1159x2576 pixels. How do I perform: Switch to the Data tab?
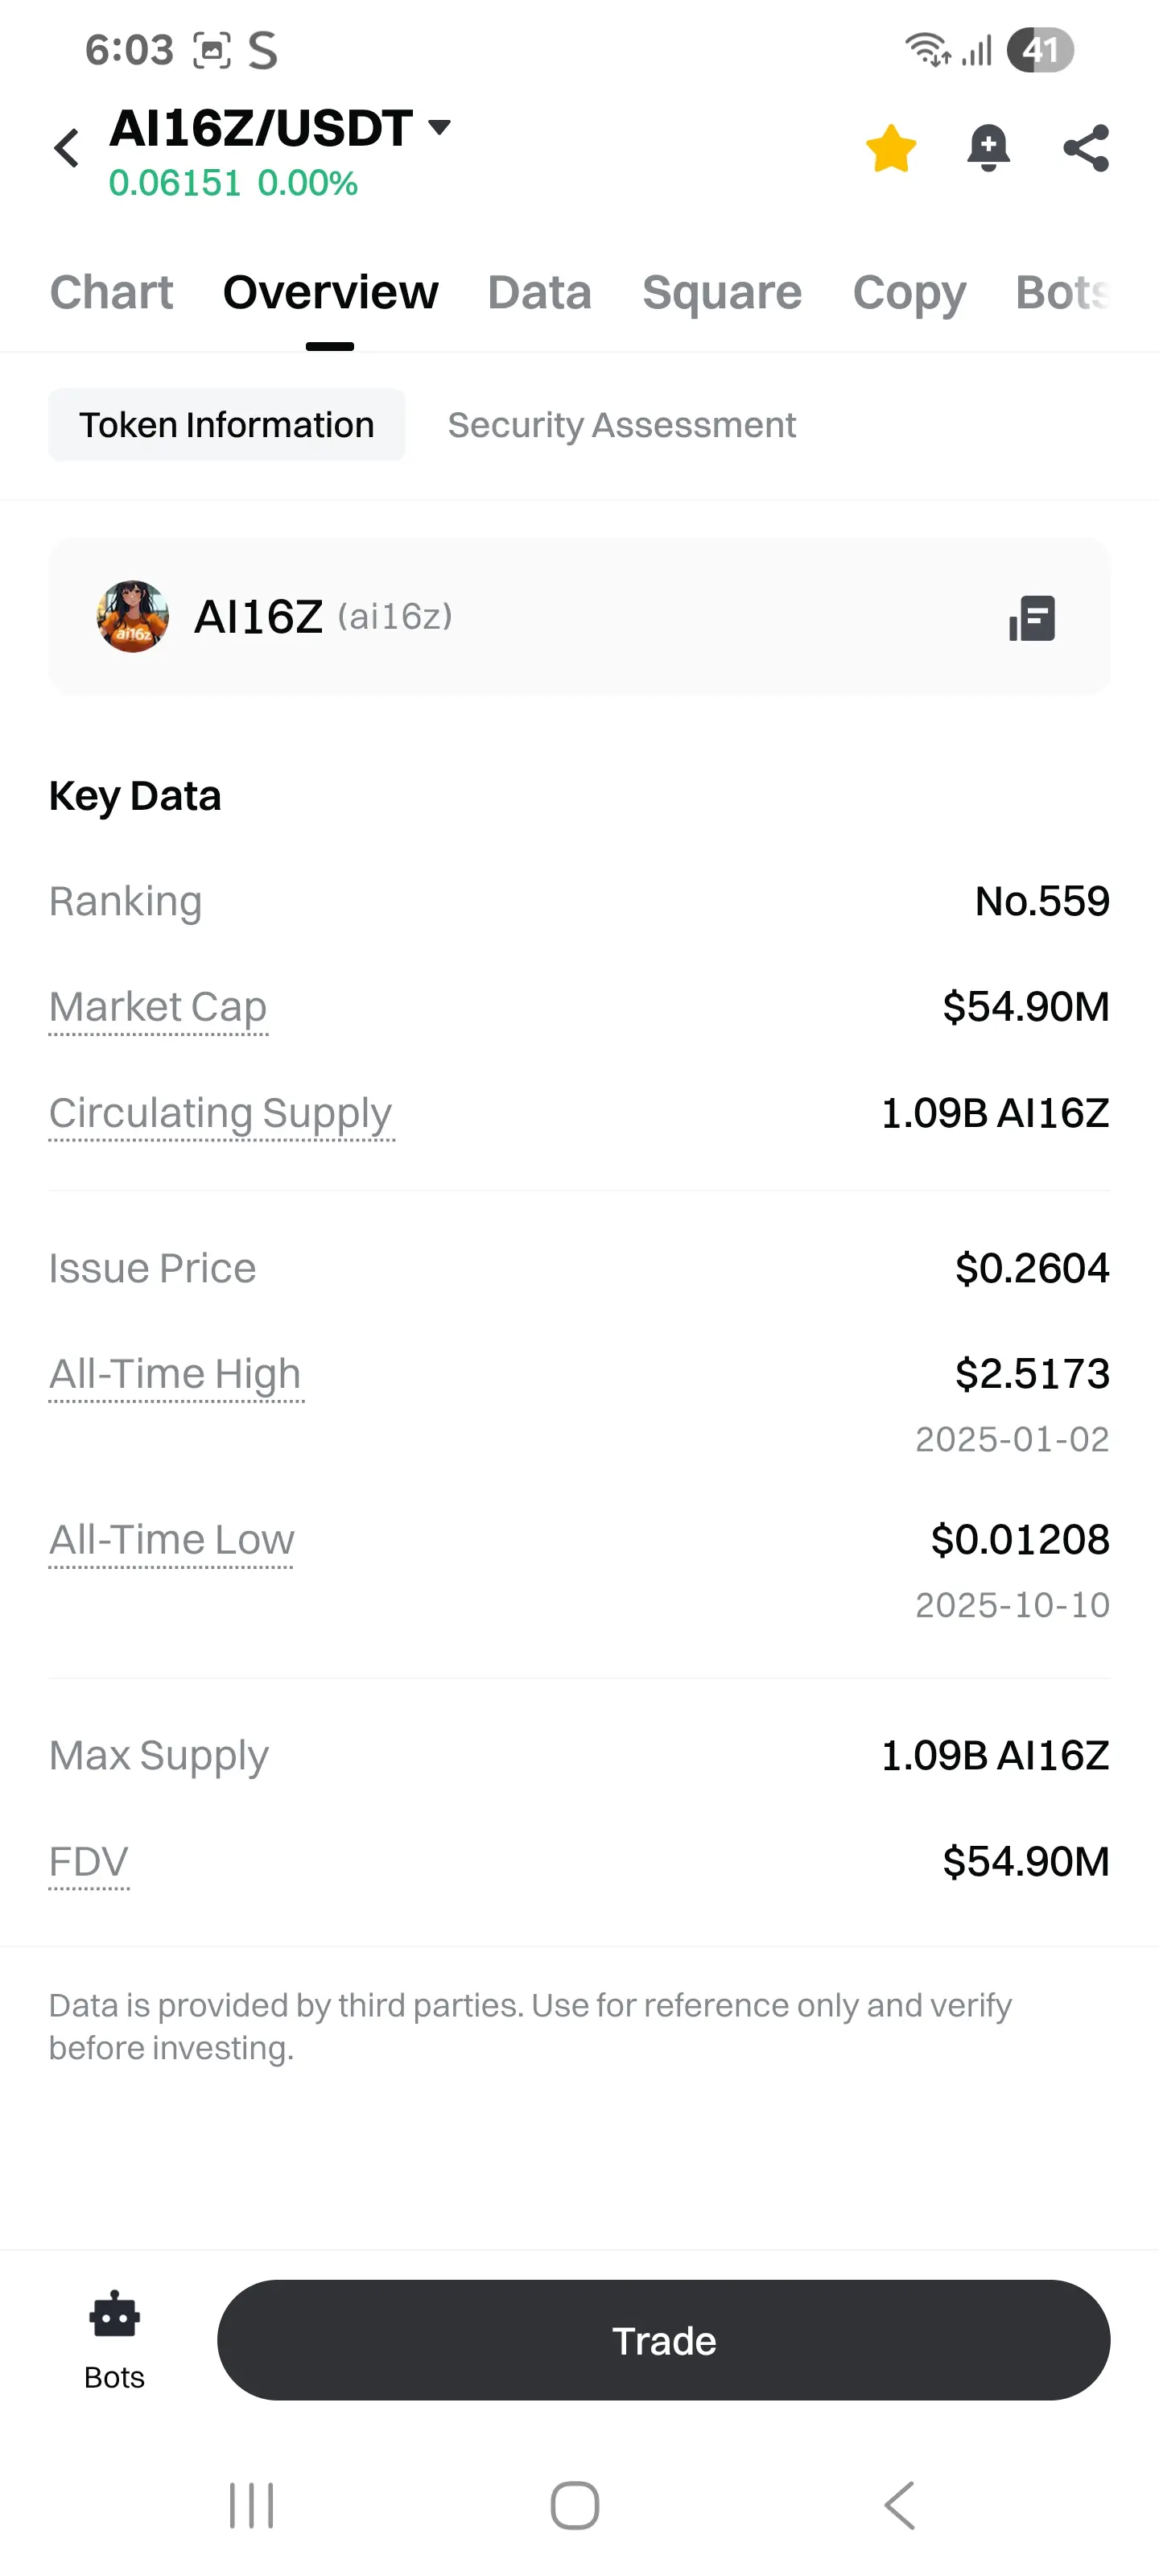point(539,293)
